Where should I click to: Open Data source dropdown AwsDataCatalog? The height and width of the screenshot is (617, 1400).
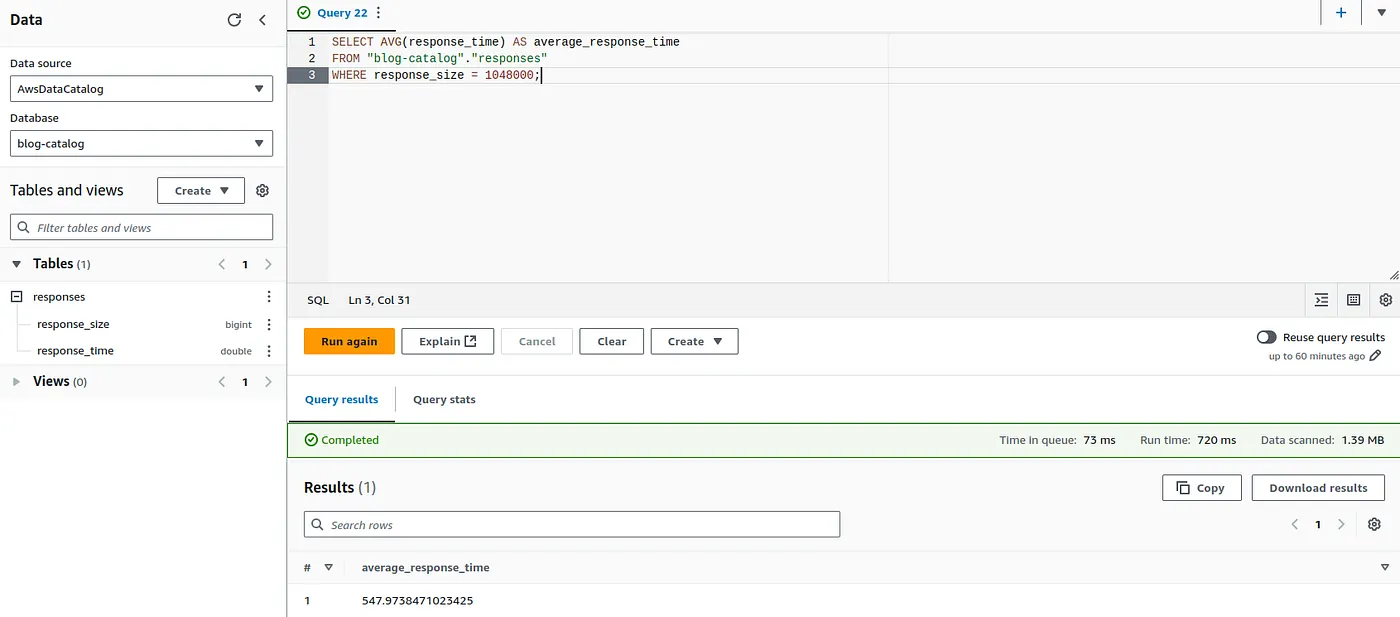pos(141,89)
